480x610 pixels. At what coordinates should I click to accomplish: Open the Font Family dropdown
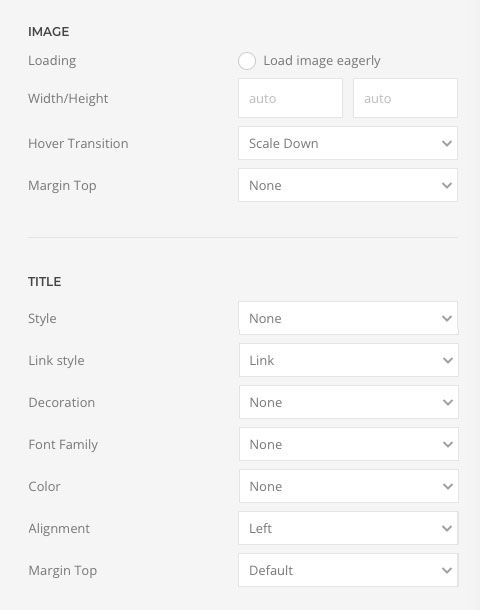(x=349, y=444)
